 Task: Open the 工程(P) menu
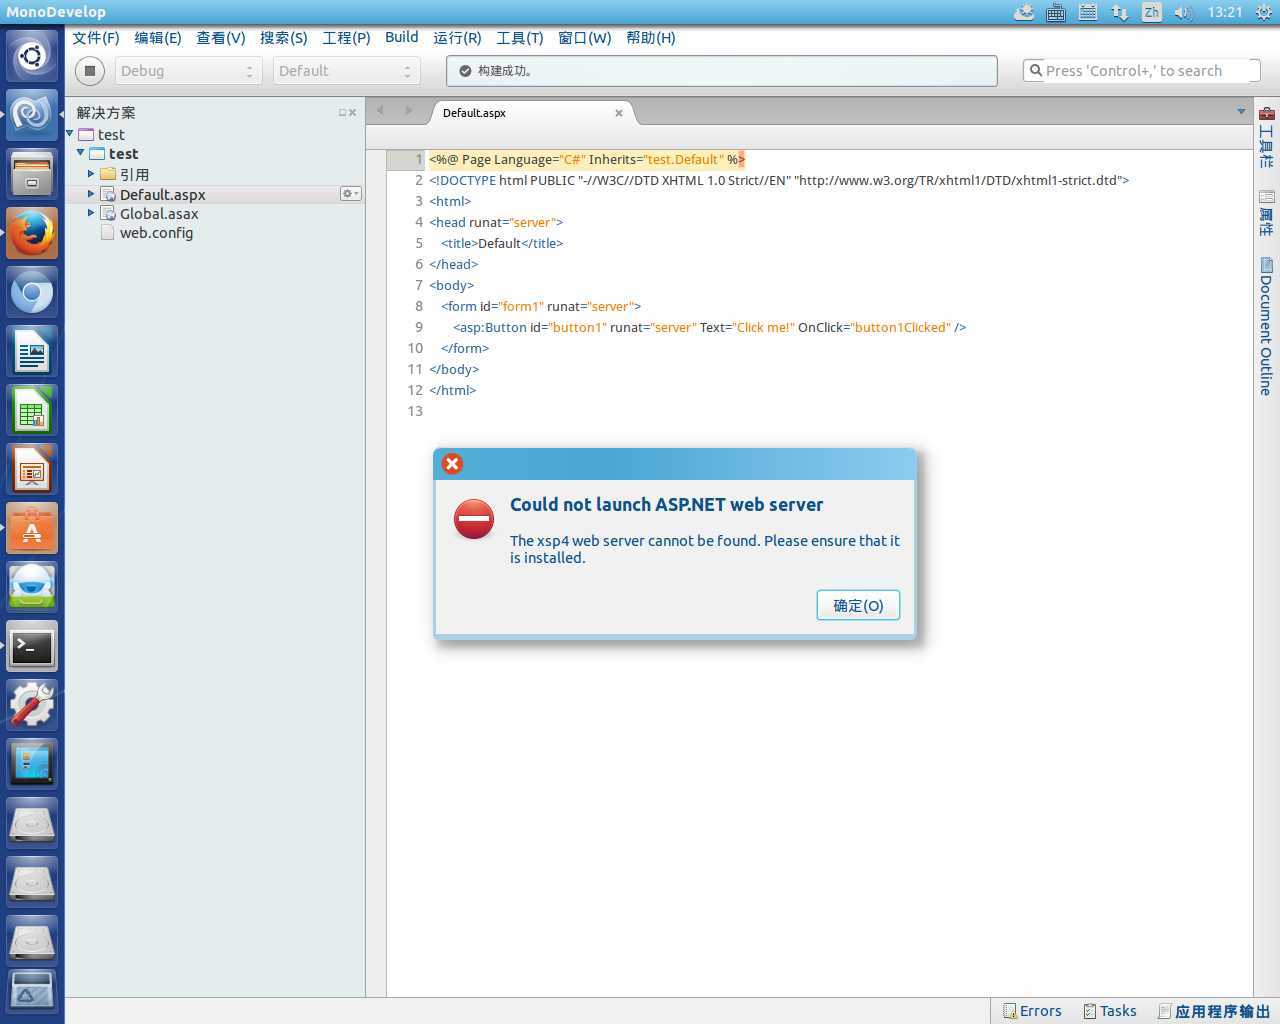pos(346,38)
